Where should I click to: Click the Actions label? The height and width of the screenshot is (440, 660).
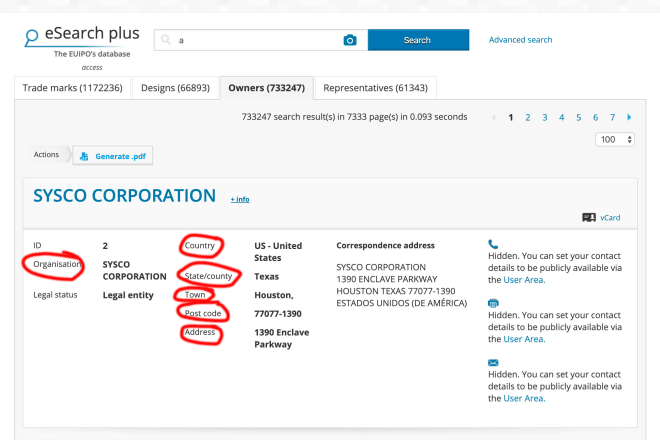(x=46, y=155)
